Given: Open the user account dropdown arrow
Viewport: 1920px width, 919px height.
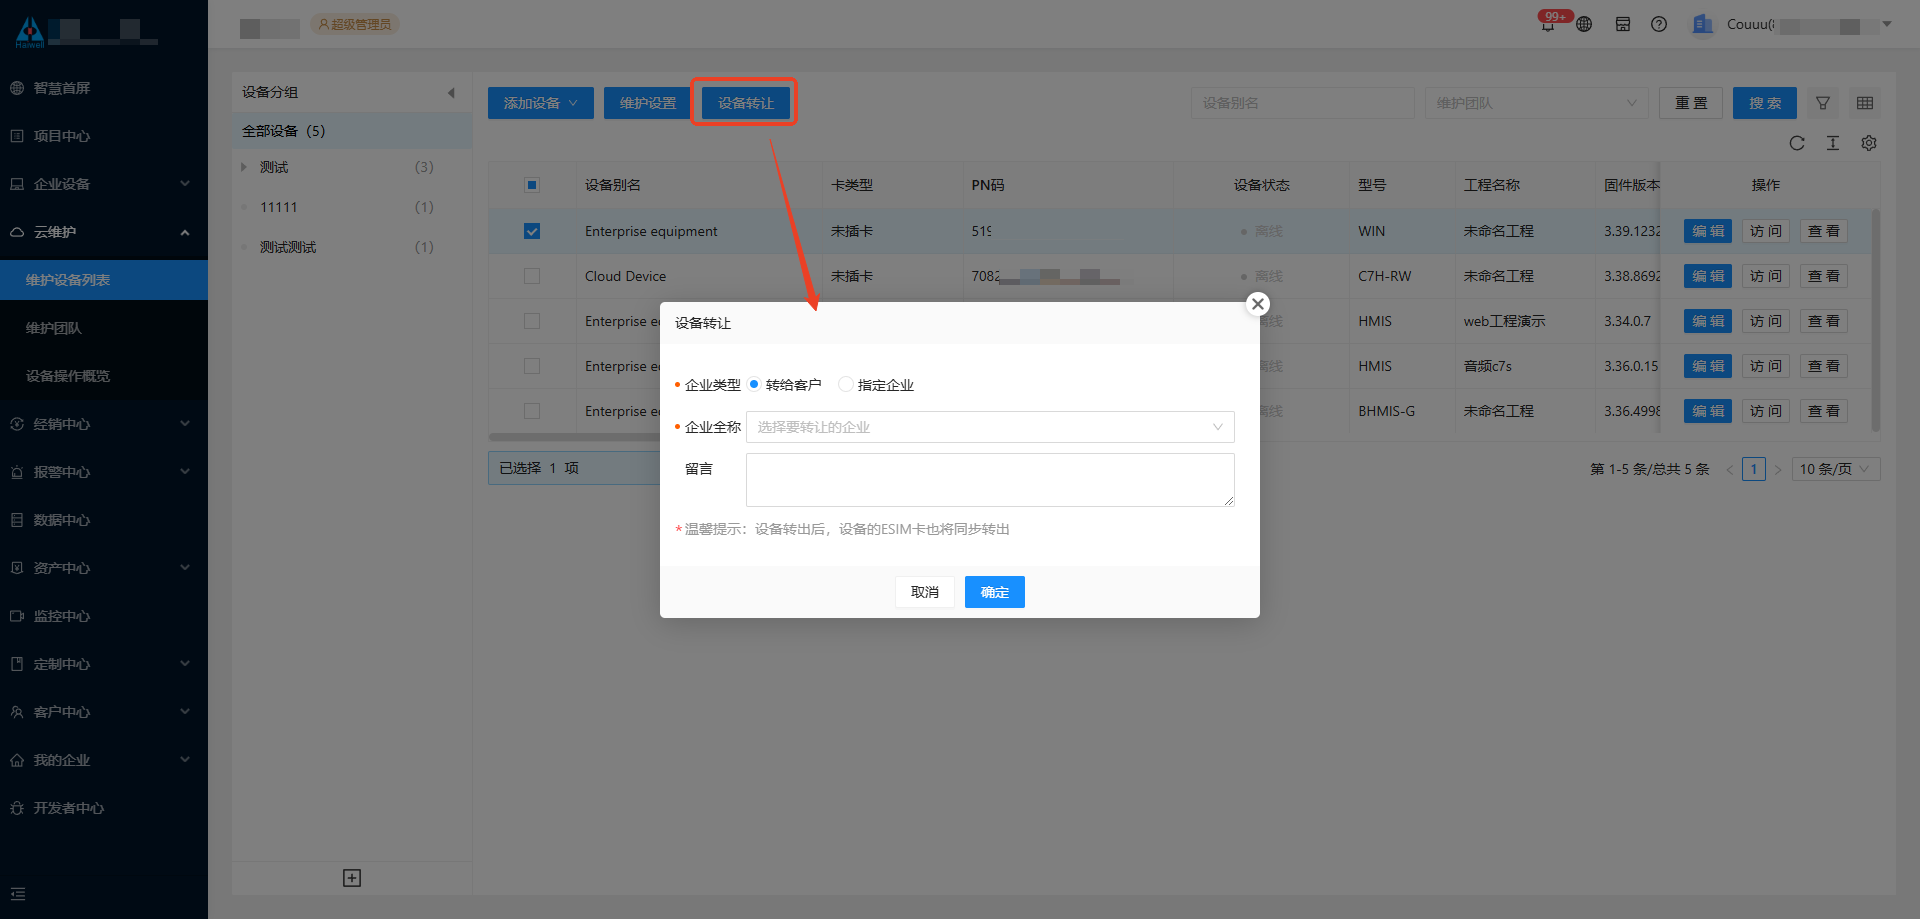Looking at the screenshot, I should [1887, 24].
